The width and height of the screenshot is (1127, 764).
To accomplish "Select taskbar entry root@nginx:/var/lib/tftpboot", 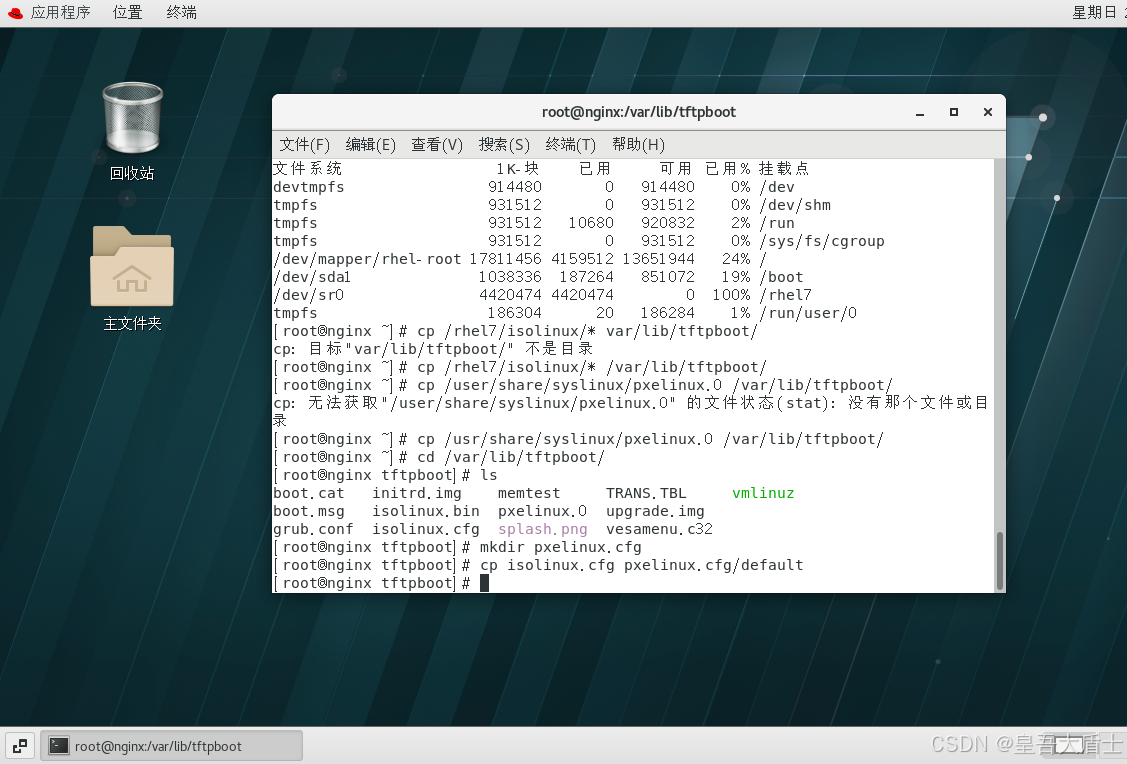I will pos(172,746).
